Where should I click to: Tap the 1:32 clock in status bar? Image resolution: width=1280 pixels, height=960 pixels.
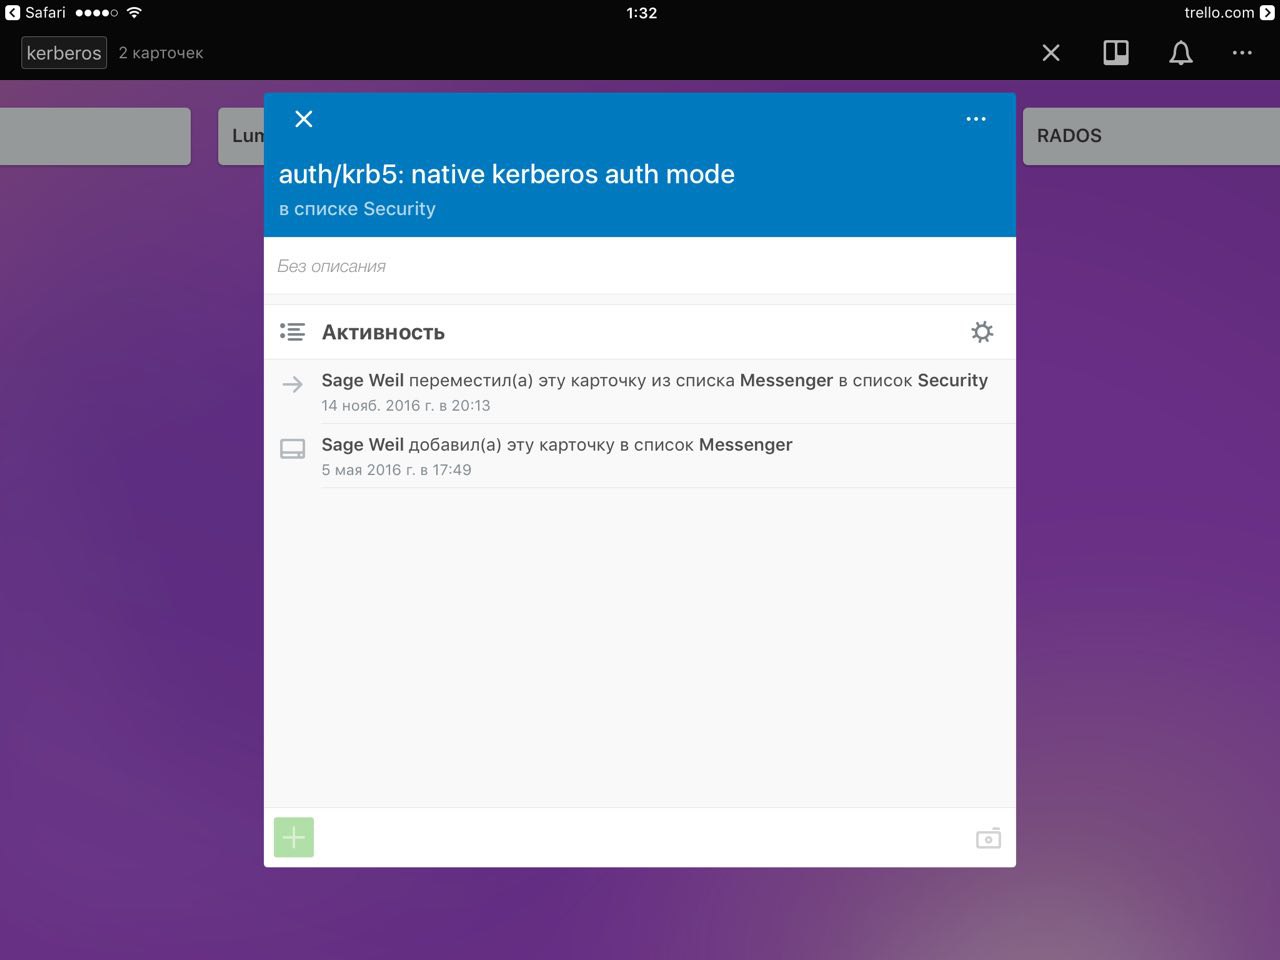[x=641, y=13]
